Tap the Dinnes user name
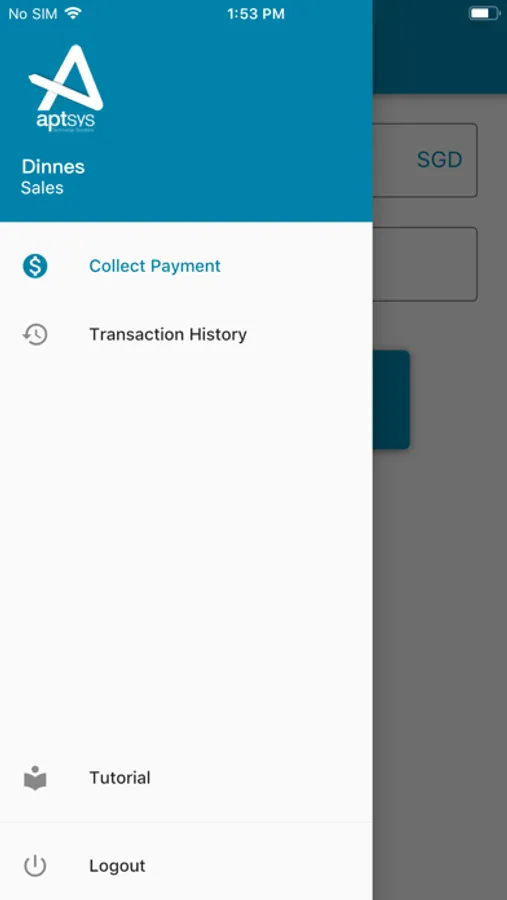The height and width of the screenshot is (900, 507). point(53,167)
